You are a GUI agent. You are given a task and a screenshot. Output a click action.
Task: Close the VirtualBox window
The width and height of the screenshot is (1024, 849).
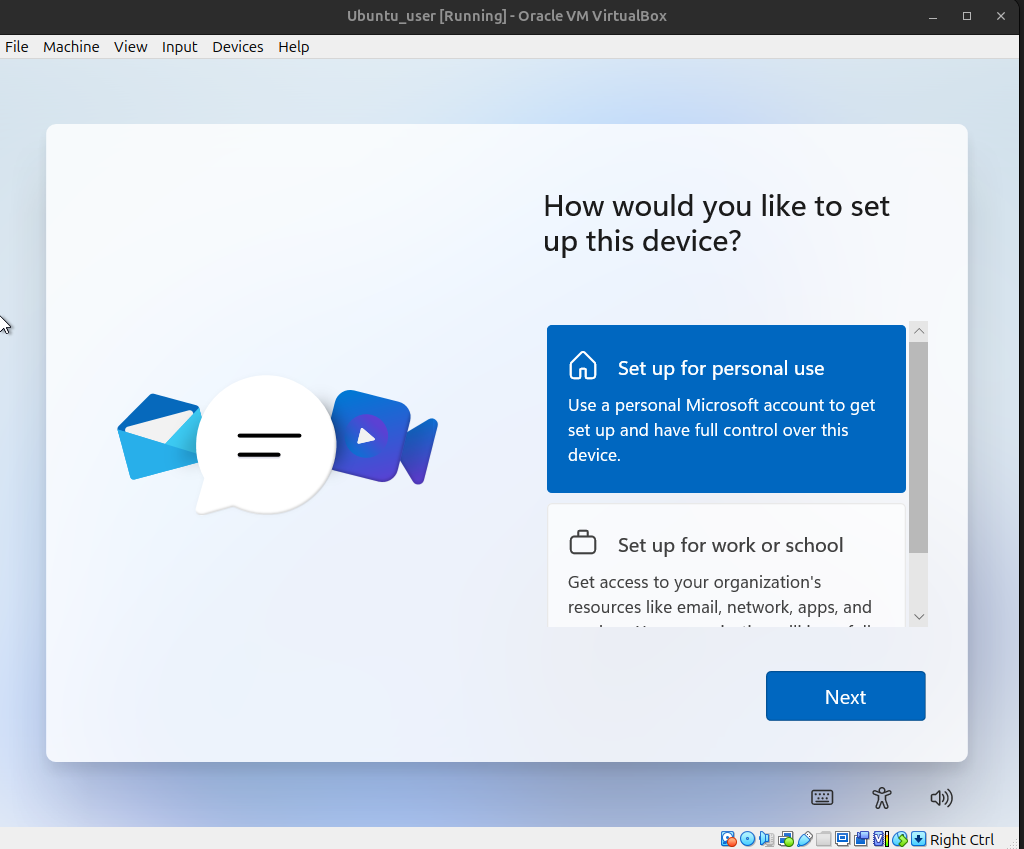click(x=1000, y=16)
